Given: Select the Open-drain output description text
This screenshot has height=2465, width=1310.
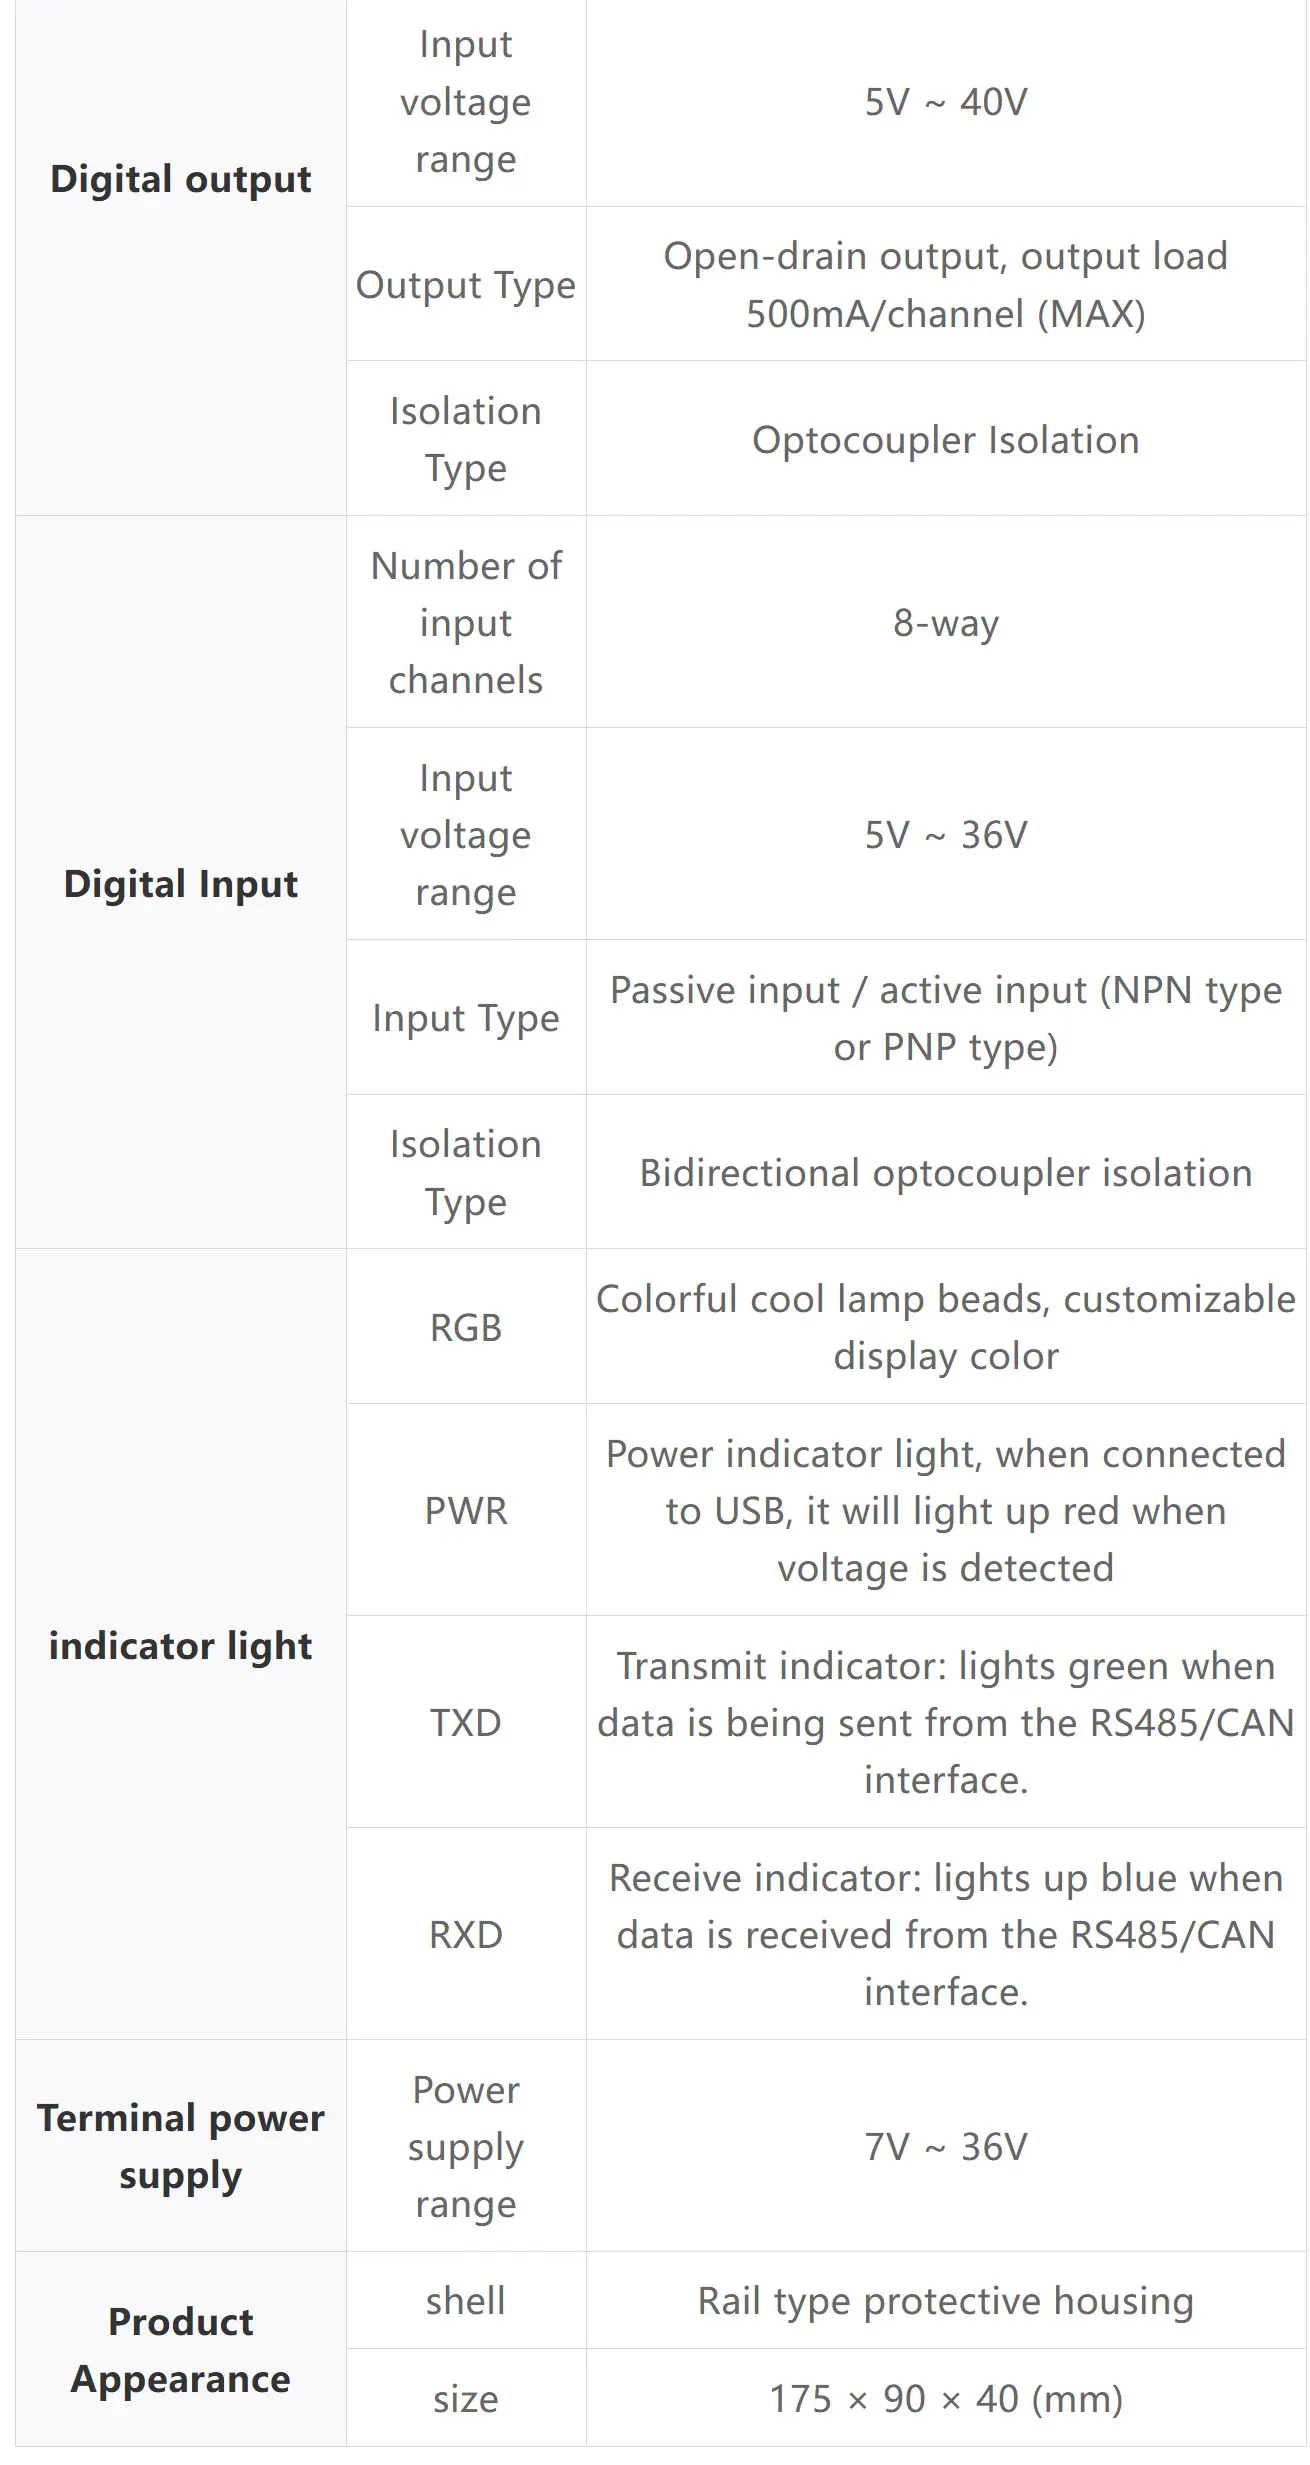Looking at the screenshot, I should [x=946, y=285].
